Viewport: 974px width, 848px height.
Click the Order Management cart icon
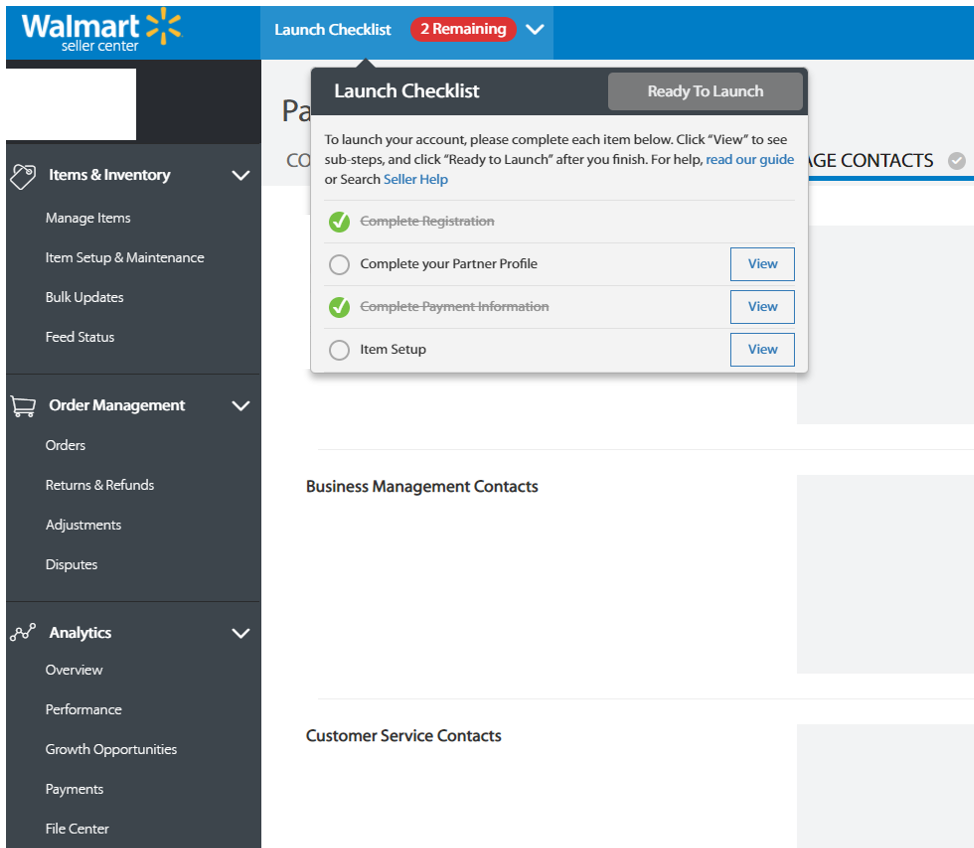tap(23, 406)
